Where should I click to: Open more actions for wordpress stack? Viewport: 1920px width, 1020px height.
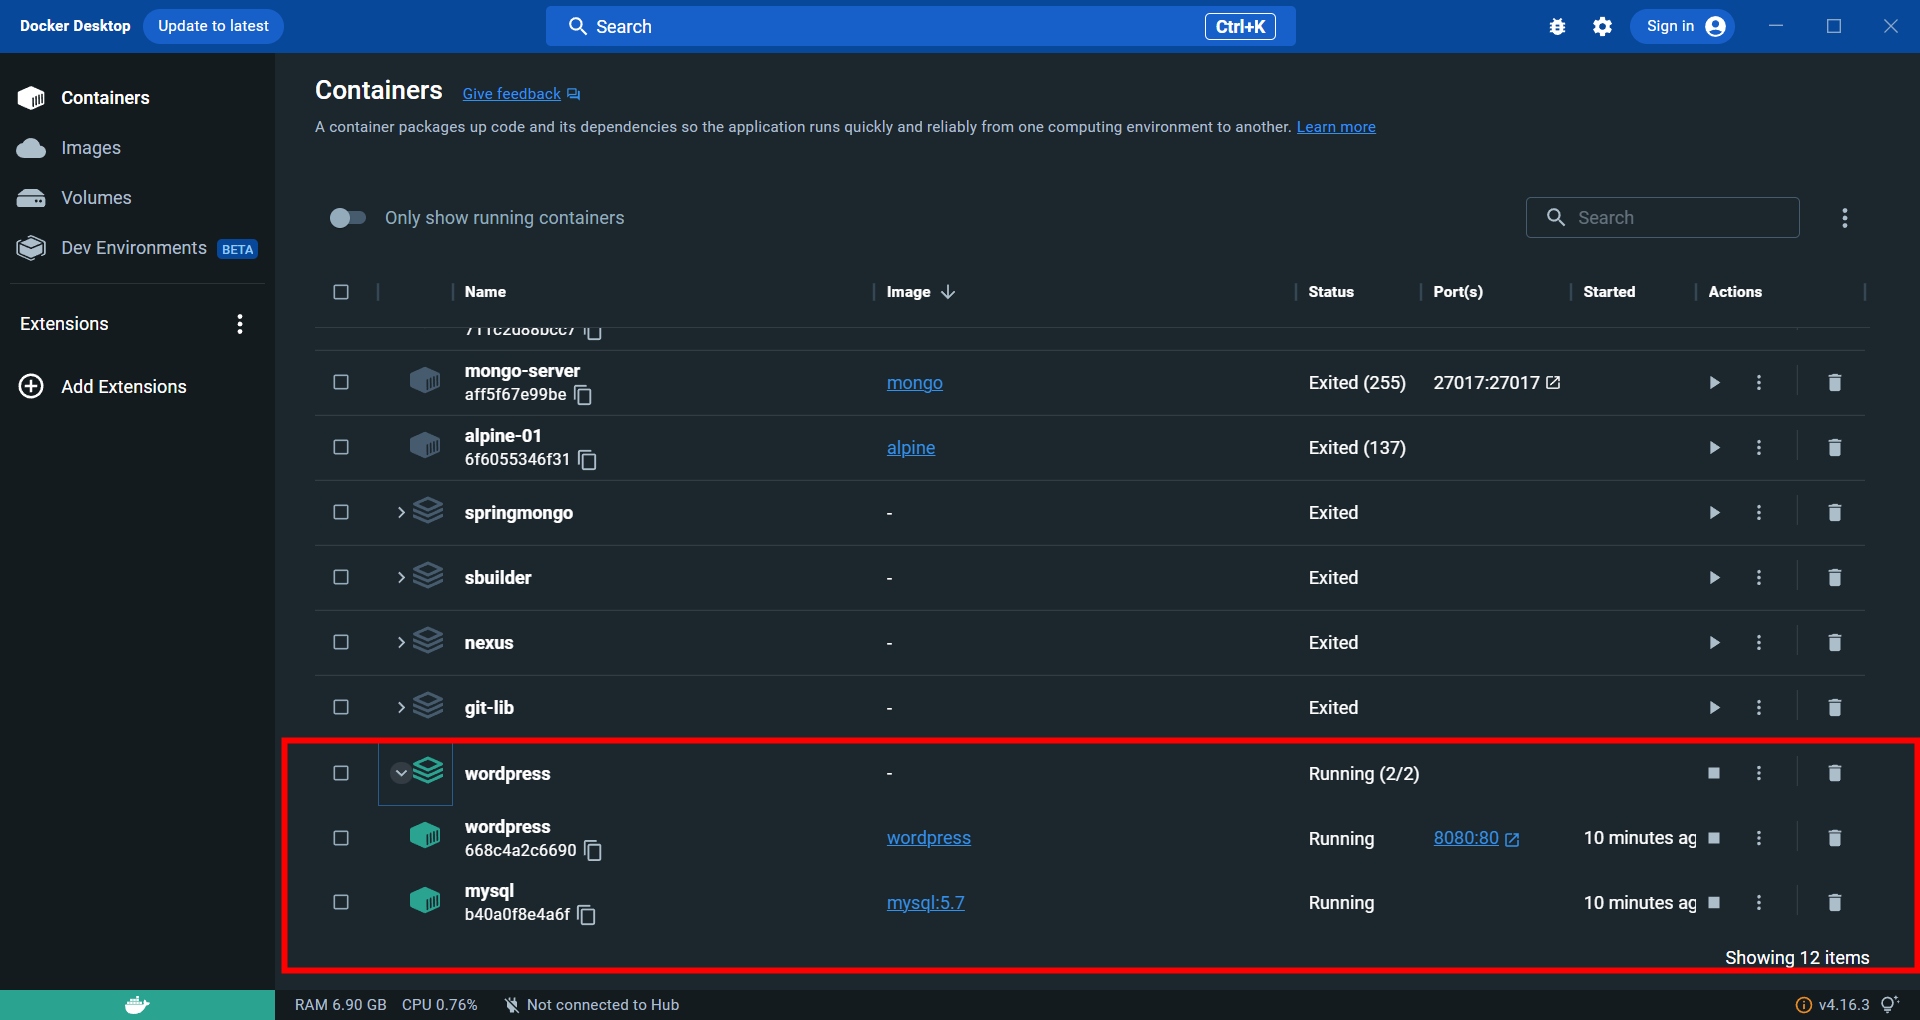[1759, 773]
